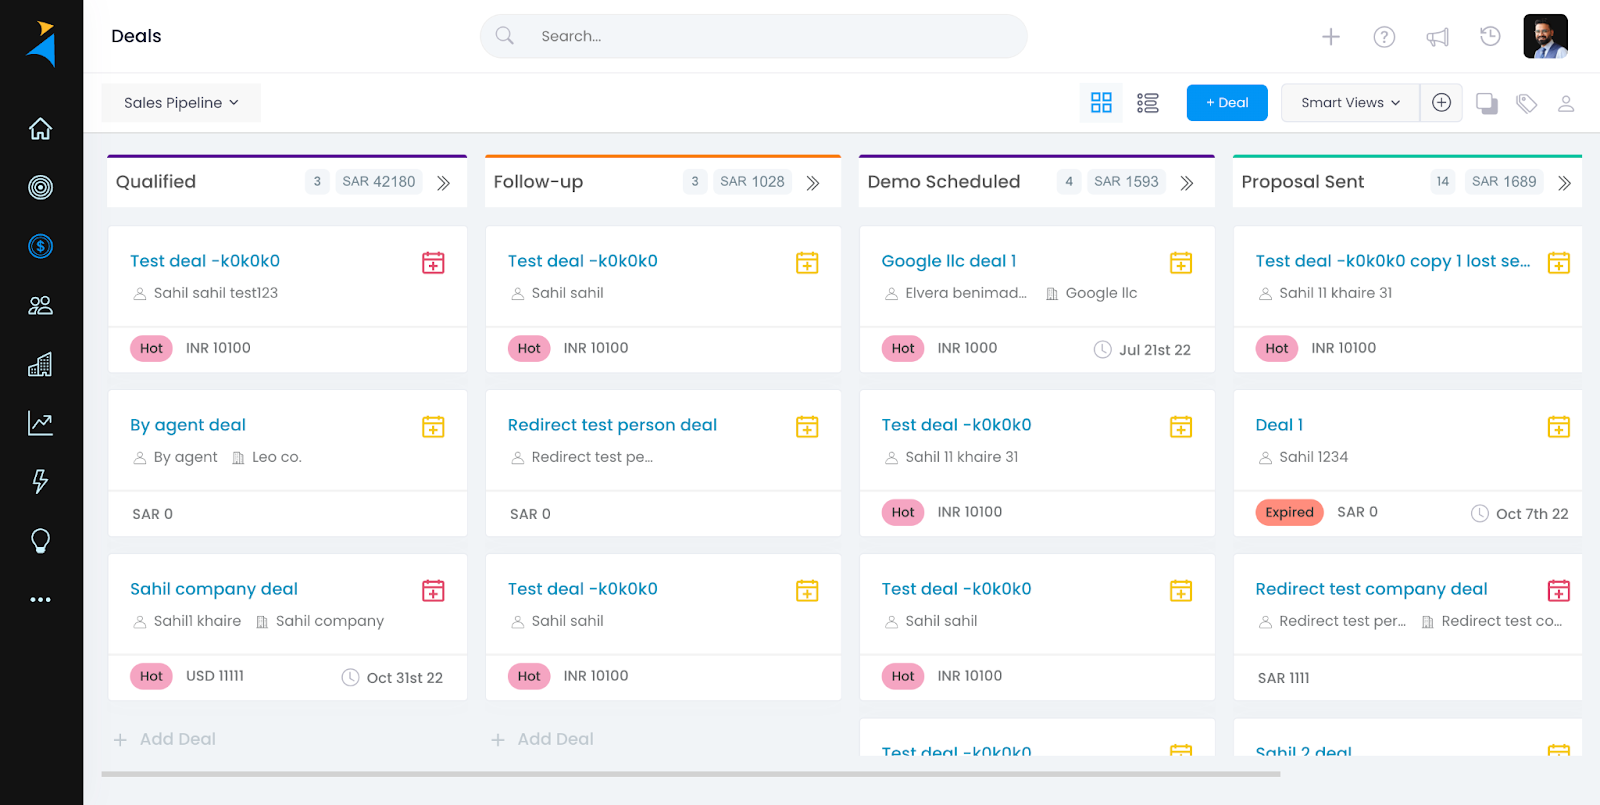Add activity to Google llc deal 1
Image resolution: width=1600 pixels, height=805 pixels.
click(x=1181, y=263)
